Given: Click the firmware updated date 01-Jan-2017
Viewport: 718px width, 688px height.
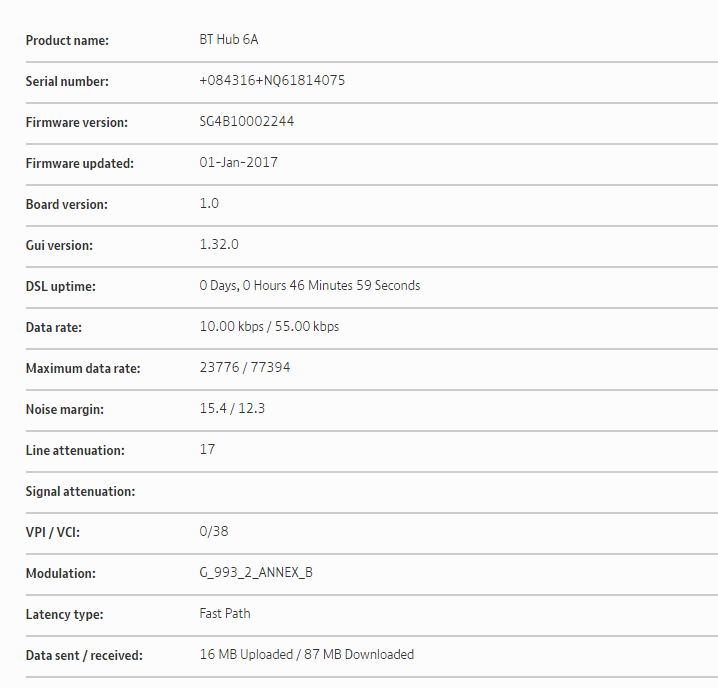Looking at the screenshot, I should [x=238, y=163].
